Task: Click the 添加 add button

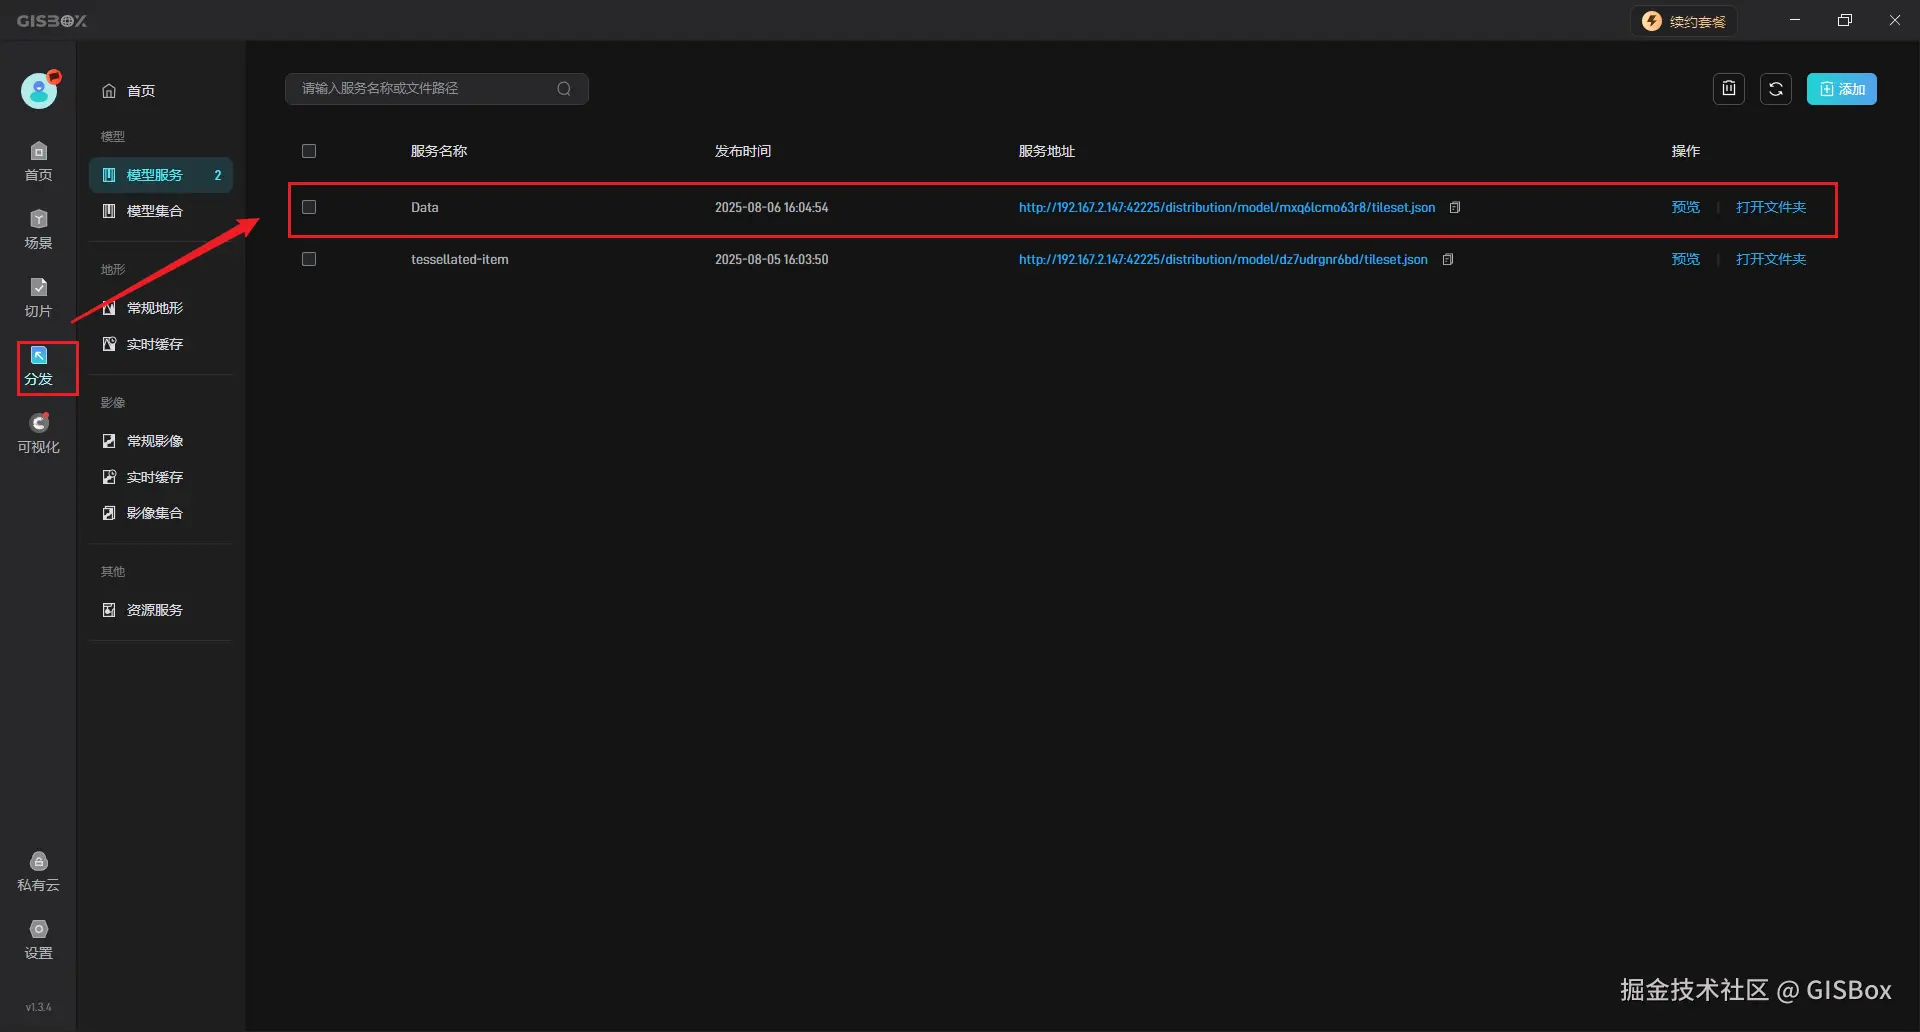Action: 1842,89
